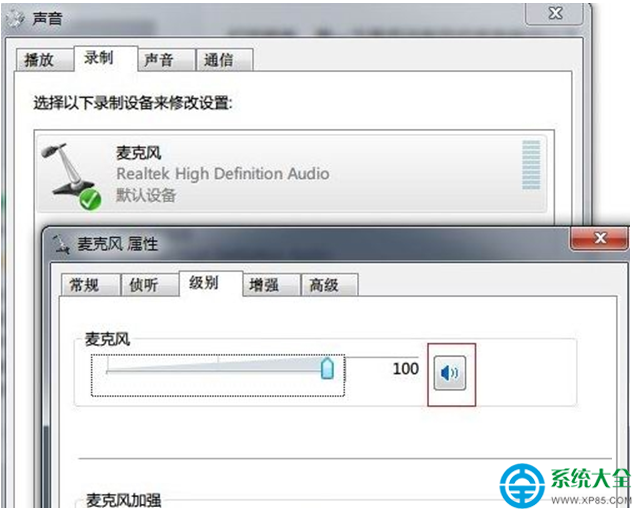Close the 麦克风 属性 dialog

[599, 239]
